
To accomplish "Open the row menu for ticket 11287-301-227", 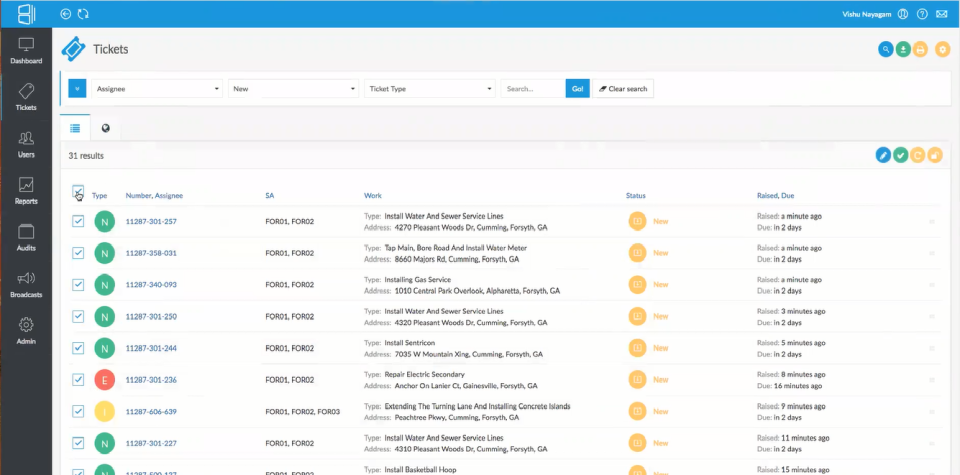I will pyautogui.click(x=932, y=444).
